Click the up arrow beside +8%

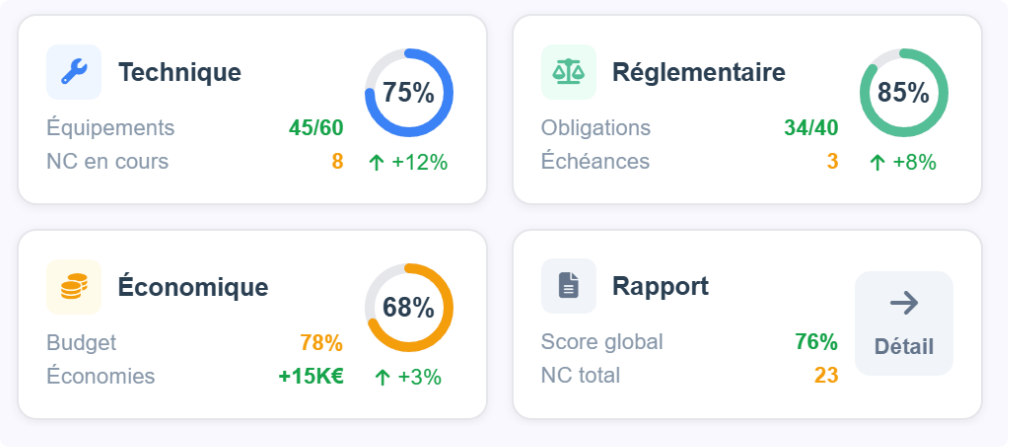click(x=877, y=162)
